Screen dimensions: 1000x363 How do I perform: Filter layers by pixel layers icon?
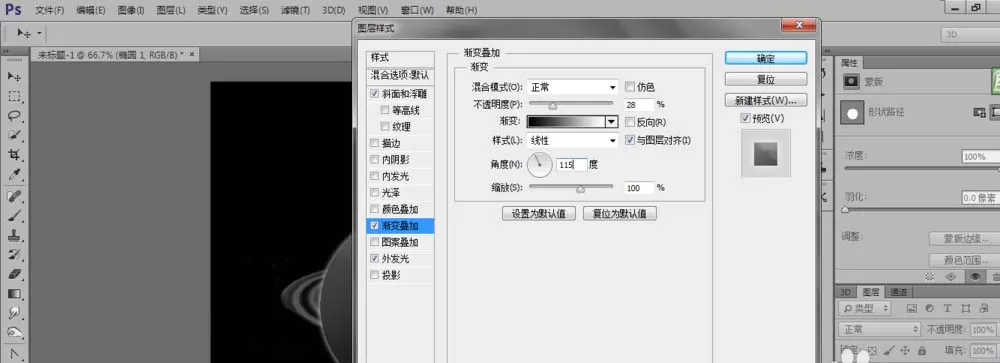[911, 308]
